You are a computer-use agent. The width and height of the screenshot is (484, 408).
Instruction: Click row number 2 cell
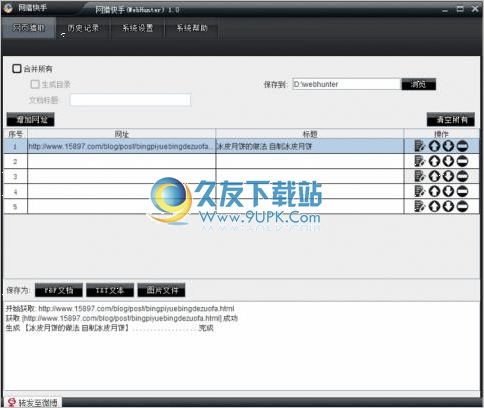[15, 161]
